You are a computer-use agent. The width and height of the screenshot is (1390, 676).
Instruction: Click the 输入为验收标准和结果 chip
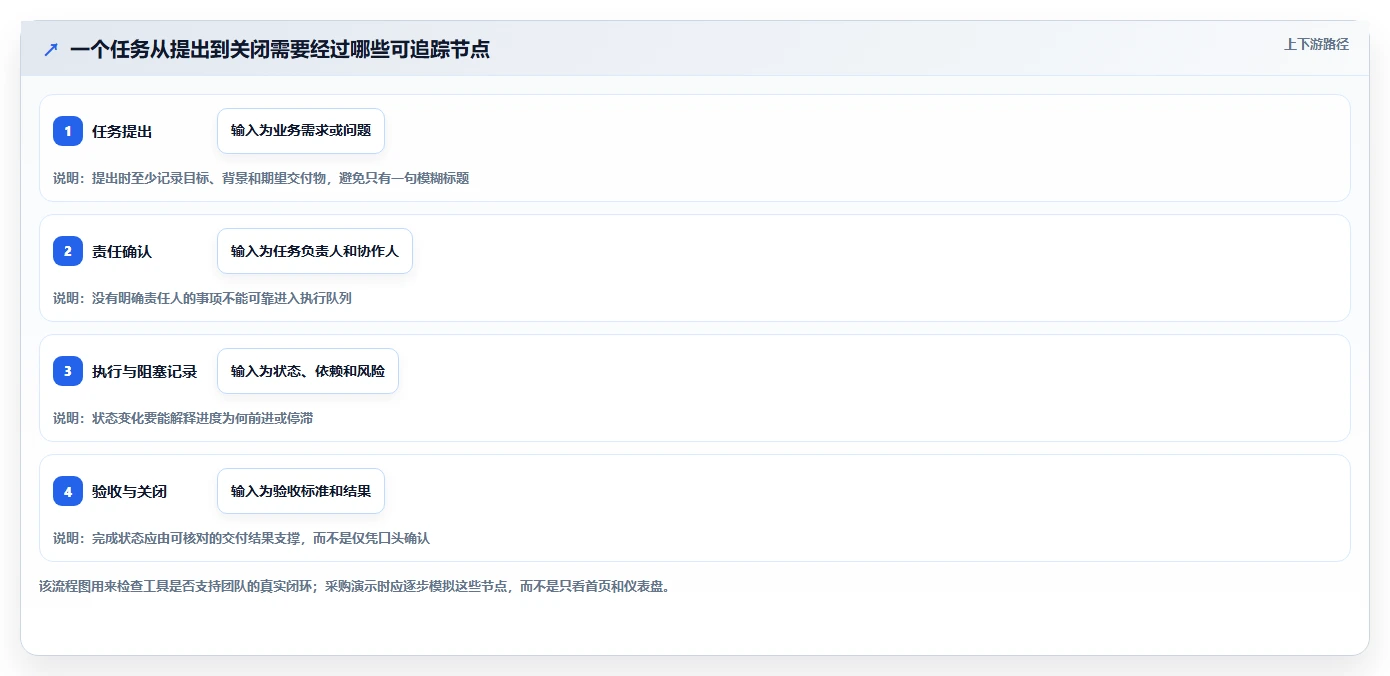(x=301, y=491)
